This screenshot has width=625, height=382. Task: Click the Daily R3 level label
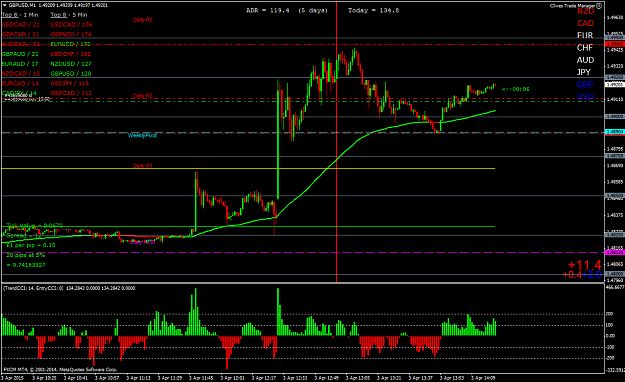[x=142, y=20]
